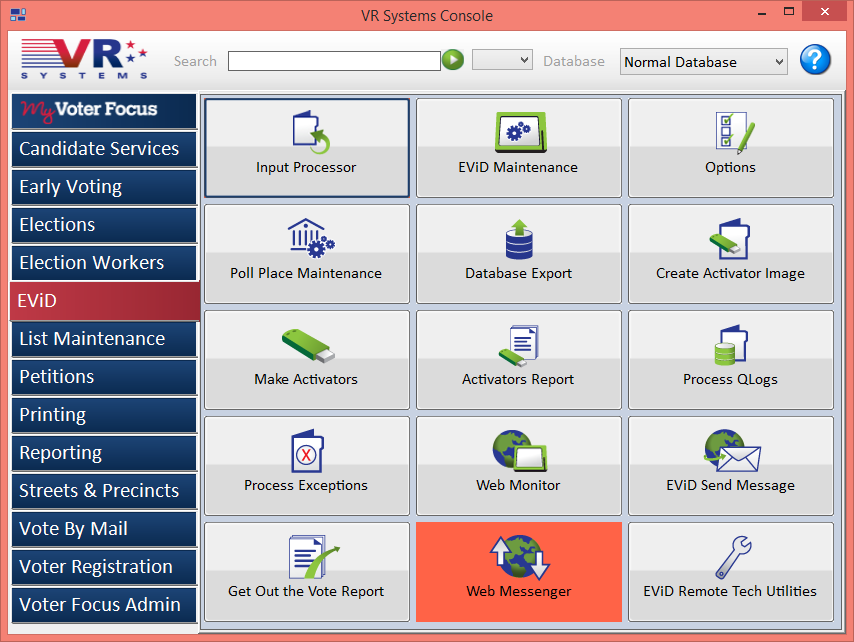Viewport: 854px width, 642px height.
Task: Expand the Normal Database dropdown
Action: click(x=703, y=62)
